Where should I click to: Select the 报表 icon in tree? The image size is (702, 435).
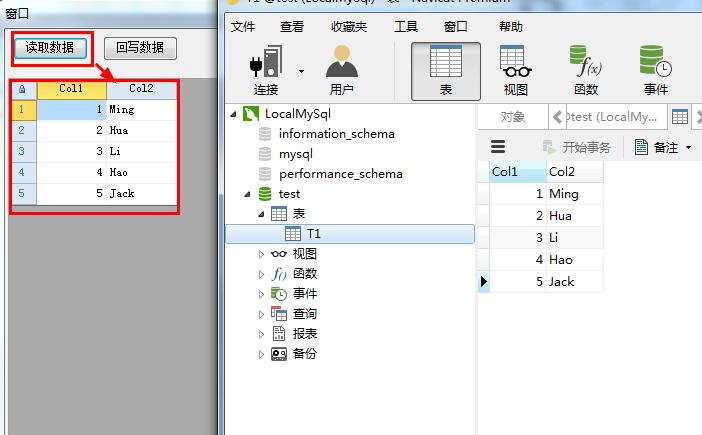[279, 334]
